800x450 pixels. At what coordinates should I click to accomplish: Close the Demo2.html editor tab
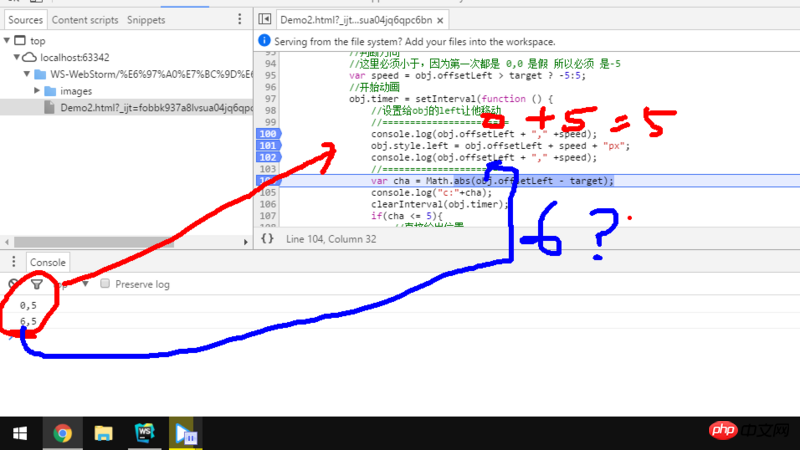click(440, 20)
